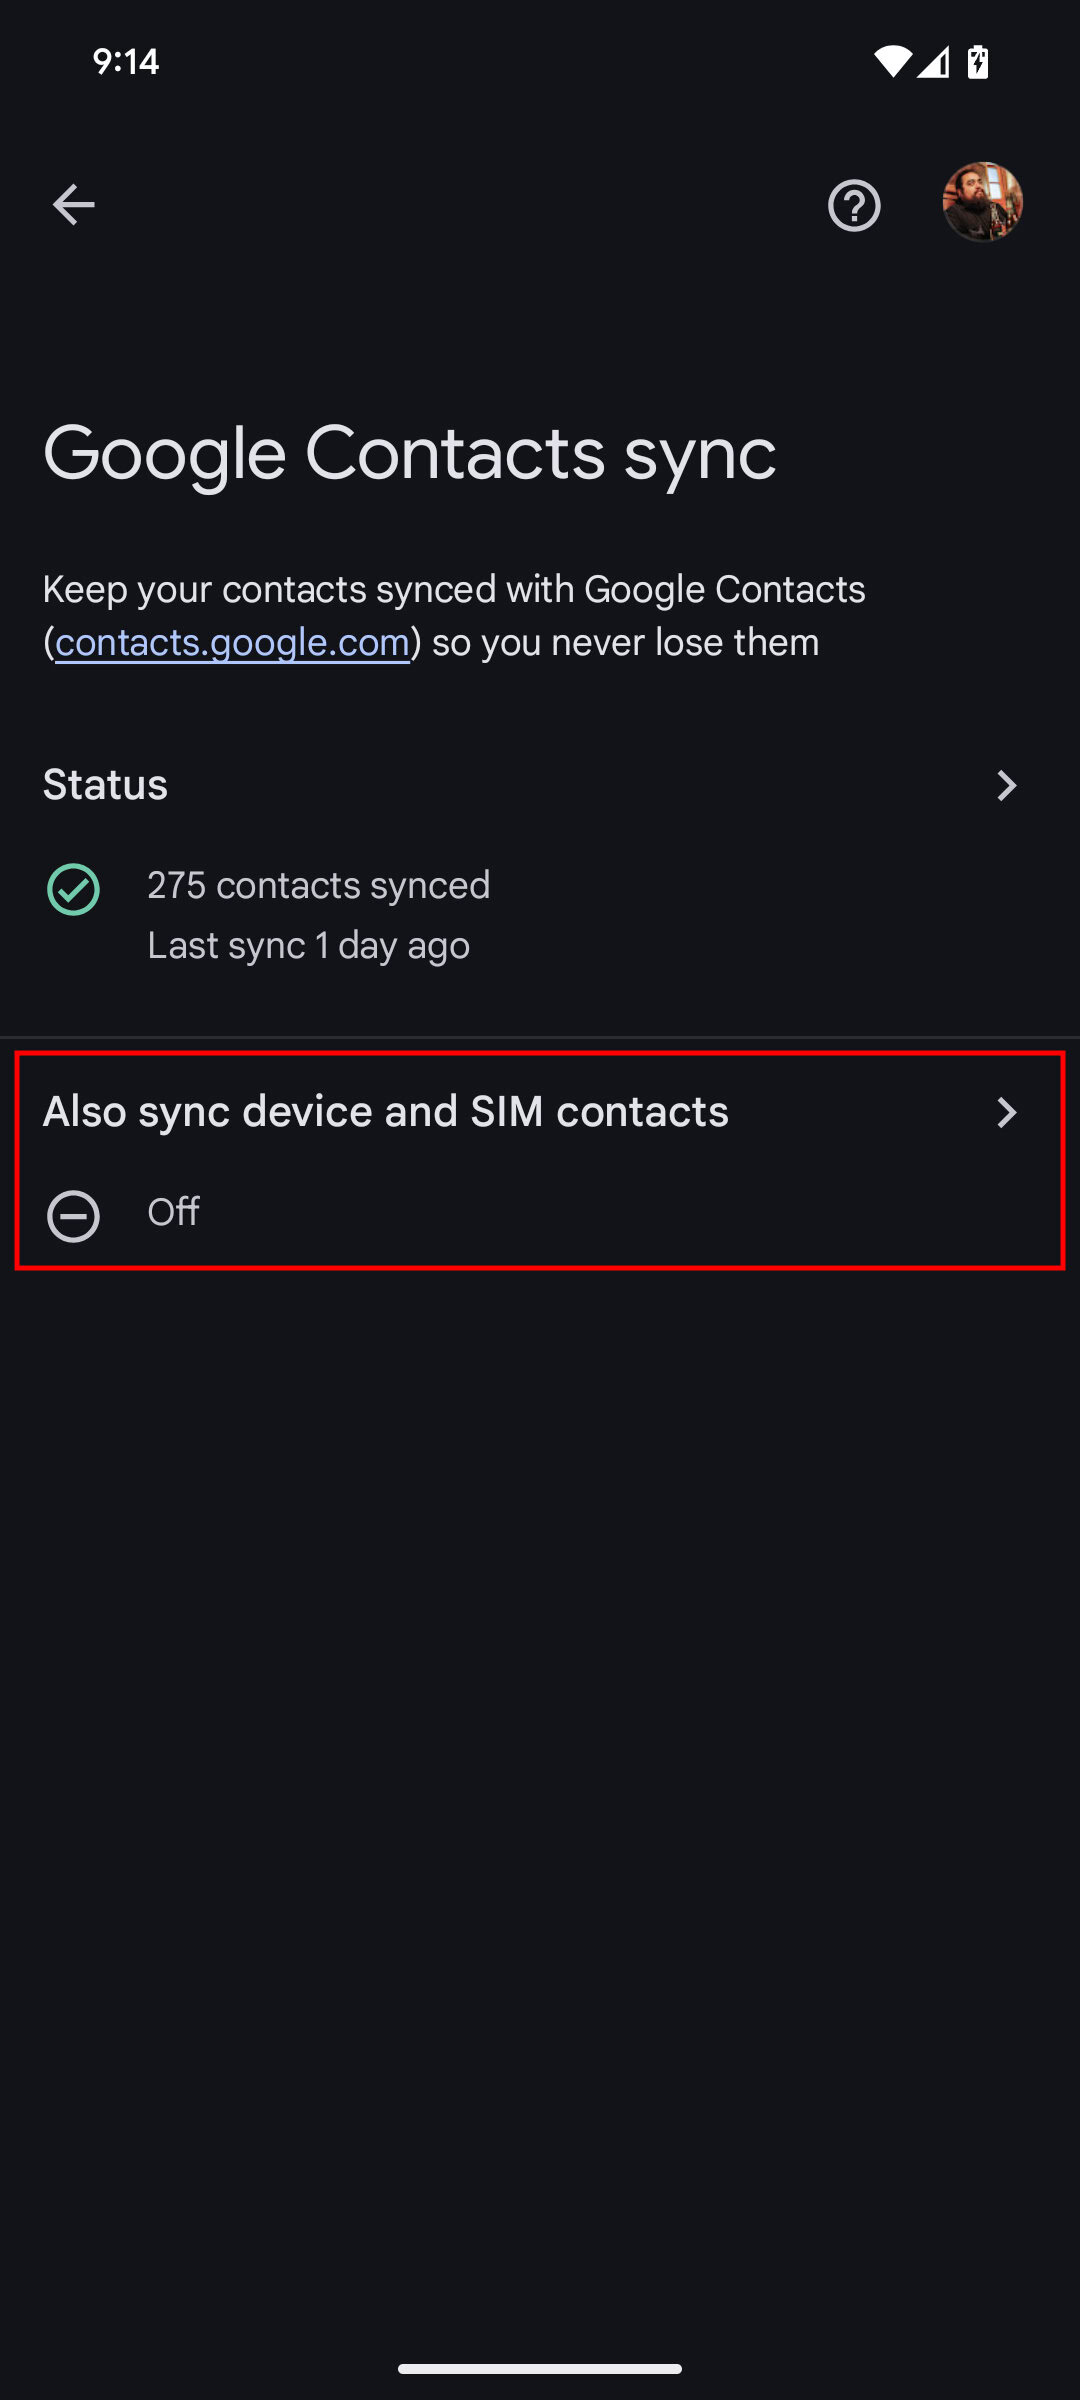Click the Off minus circle icon
The width and height of the screenshot is (1080, 2400).
pyautogui.click(x=74, y=1216)
